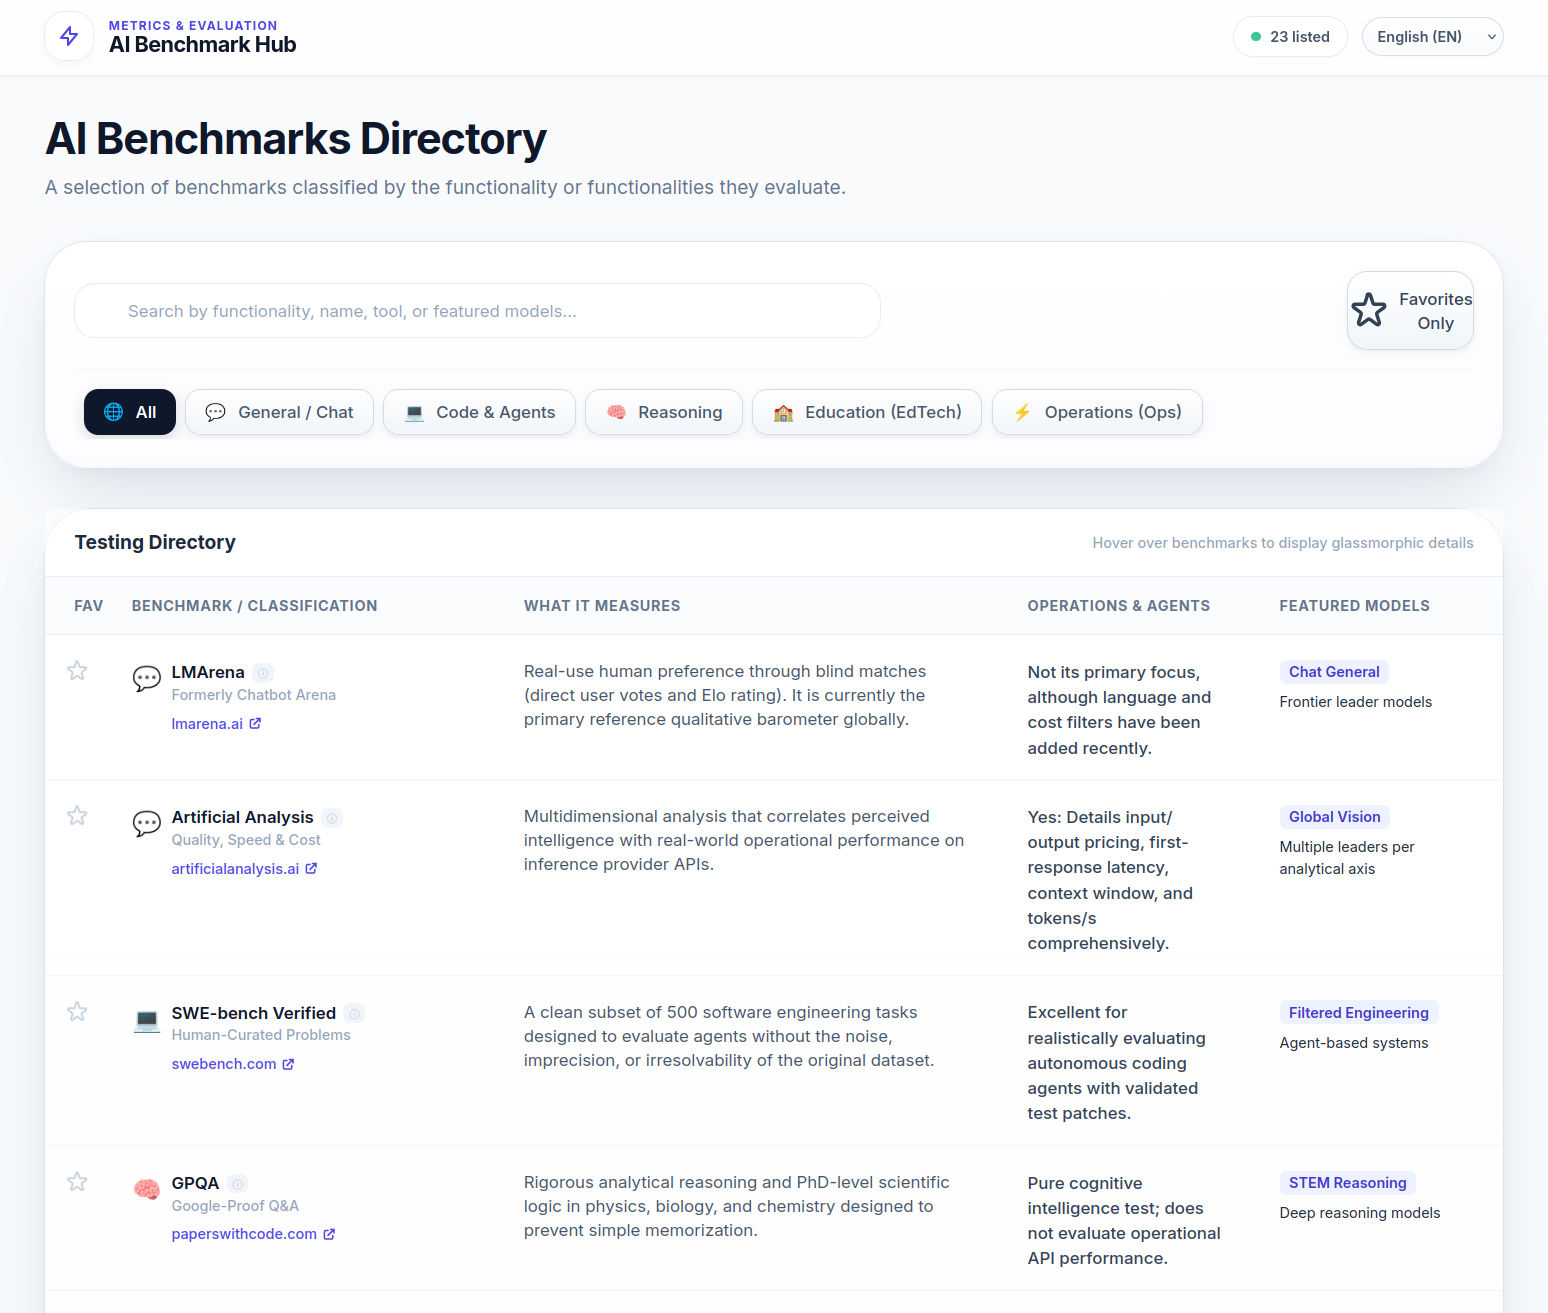The image size is (1548, 1313).
Task: Click the laptop icon beside SWE-bench Verified
Action: (147, 1020)
